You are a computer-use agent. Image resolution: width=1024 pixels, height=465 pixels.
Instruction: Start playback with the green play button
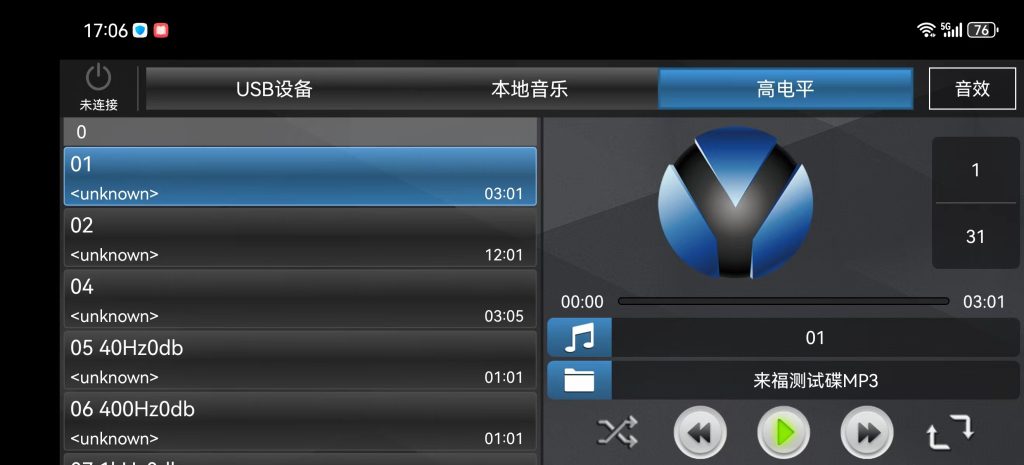783,432
